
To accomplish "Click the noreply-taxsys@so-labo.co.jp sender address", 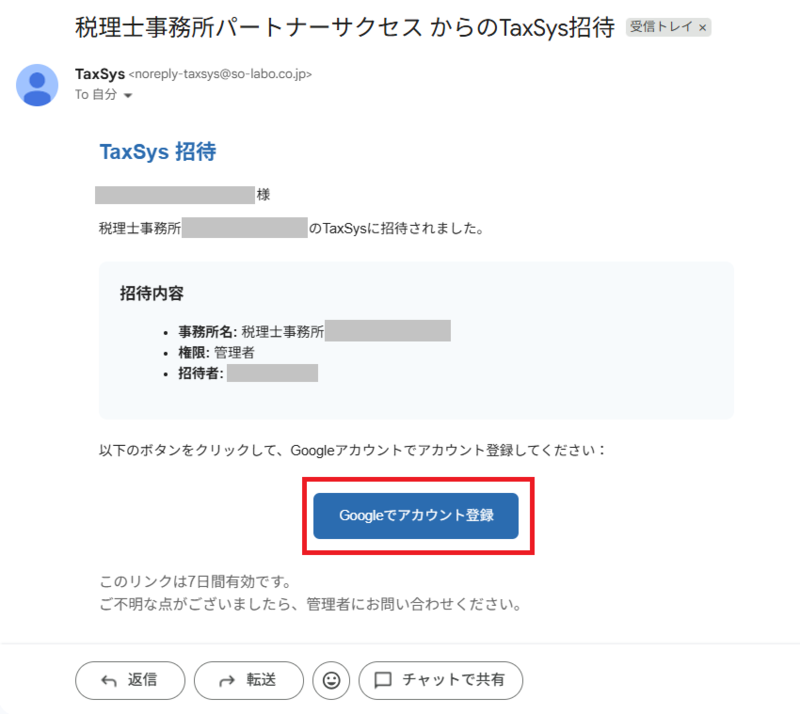I will pos(220,74).
